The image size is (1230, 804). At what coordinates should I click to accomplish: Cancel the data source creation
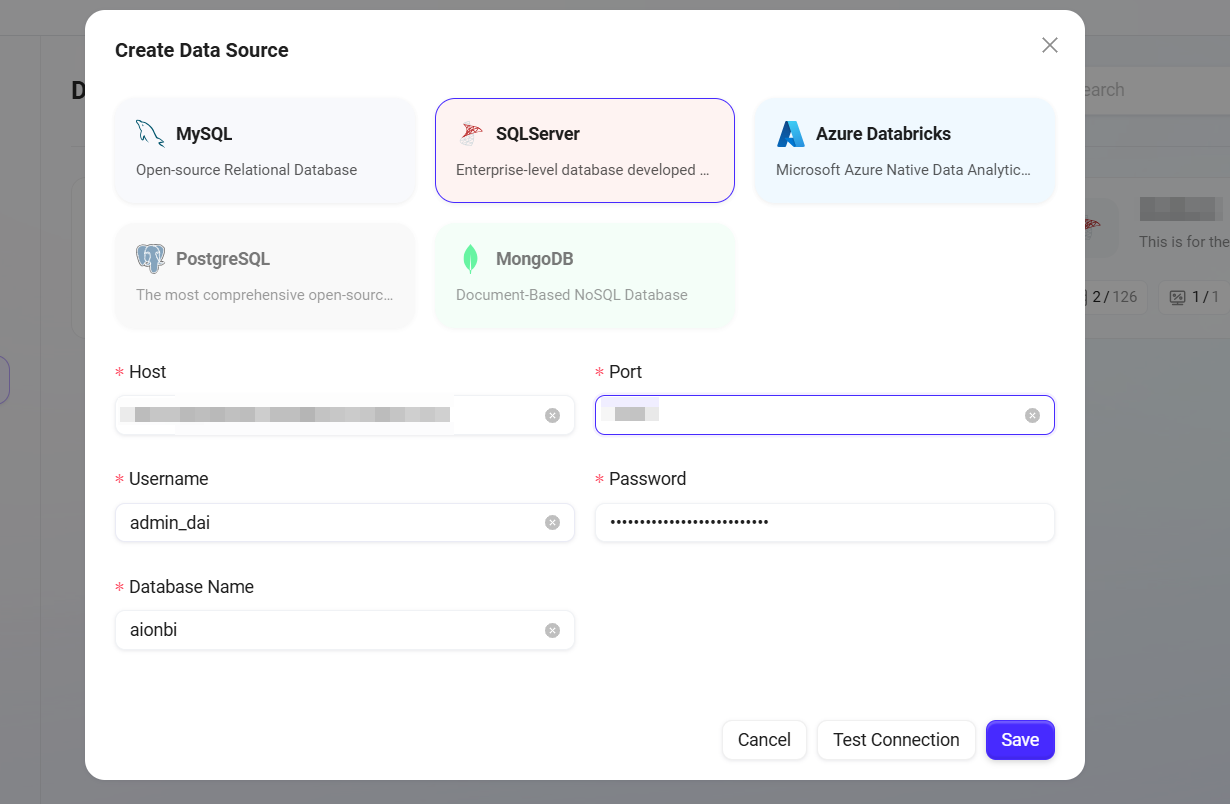click(764, 740)
